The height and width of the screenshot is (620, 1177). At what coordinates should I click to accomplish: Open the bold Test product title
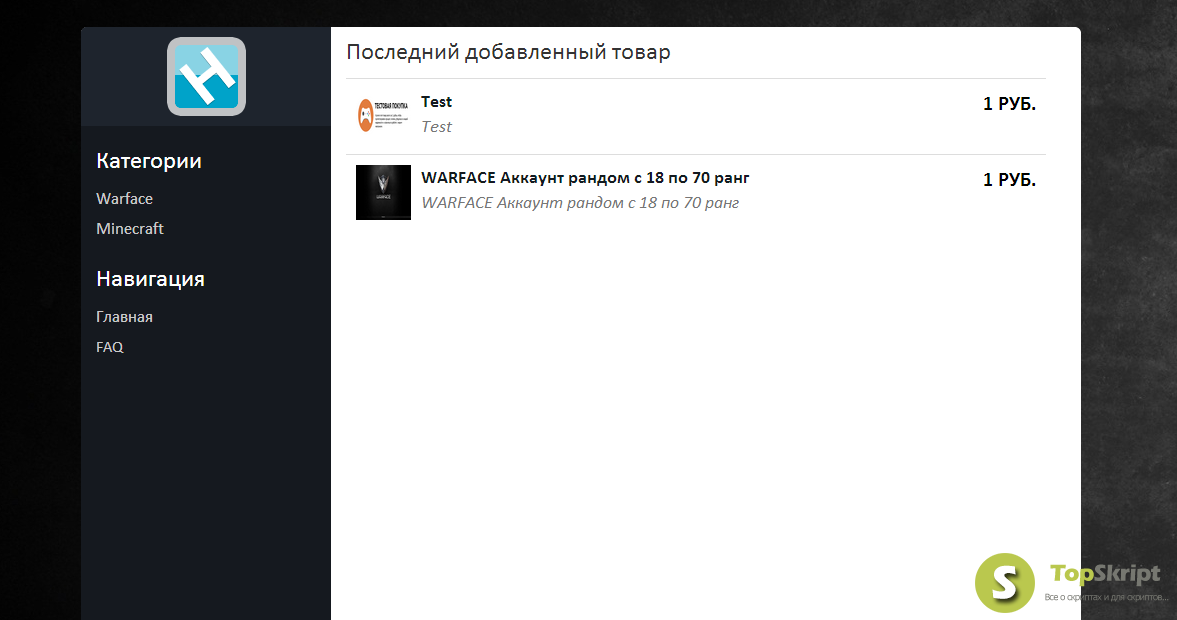pos(436,102)
